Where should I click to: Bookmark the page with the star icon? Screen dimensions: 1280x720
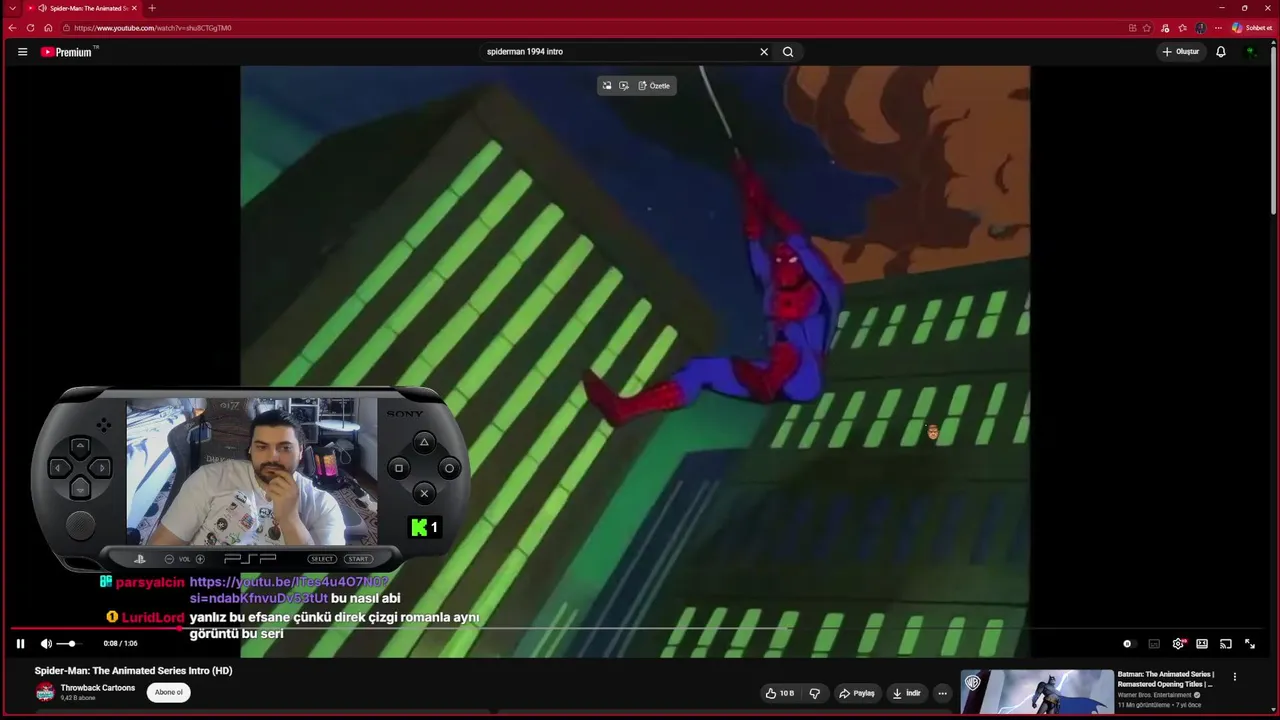point(1147,28)
